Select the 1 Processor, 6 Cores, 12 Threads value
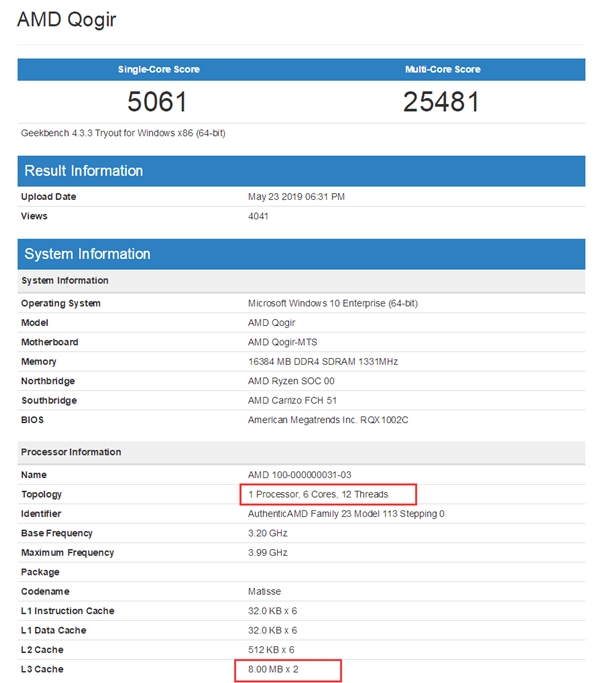Viewport: 600px width, 683px height. click(318, 494)
